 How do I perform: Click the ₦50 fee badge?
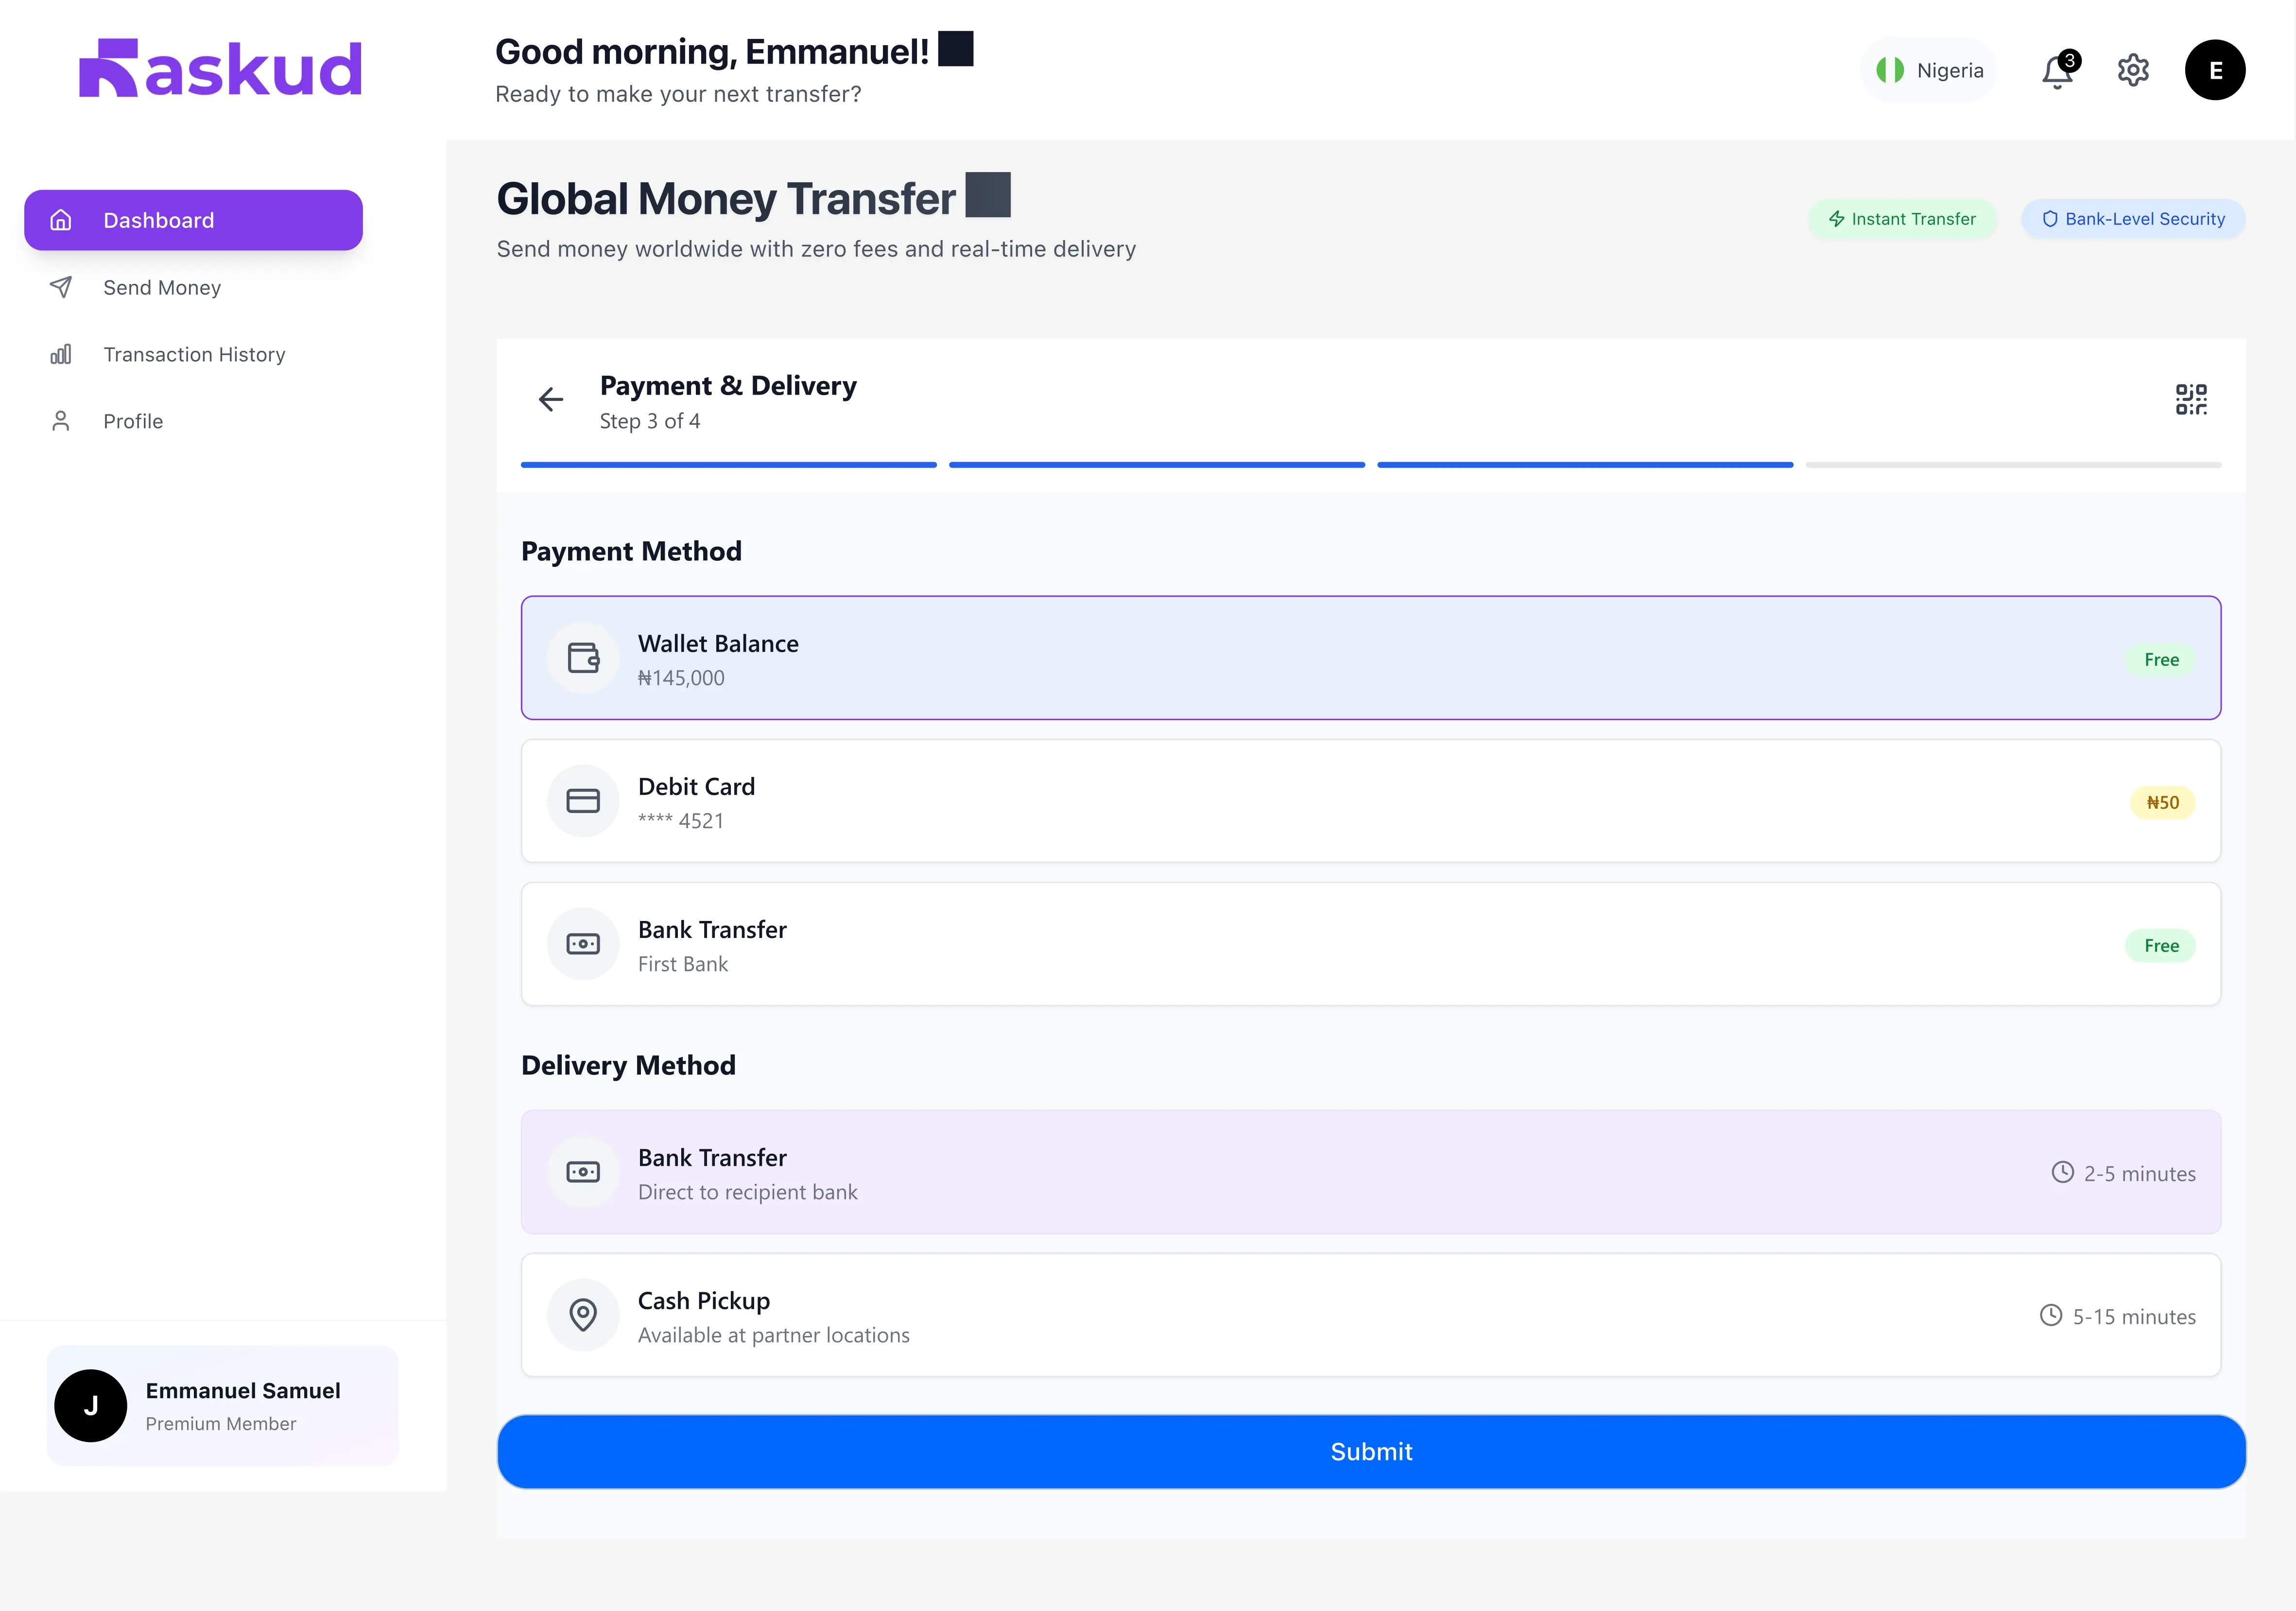[2162, 802]
